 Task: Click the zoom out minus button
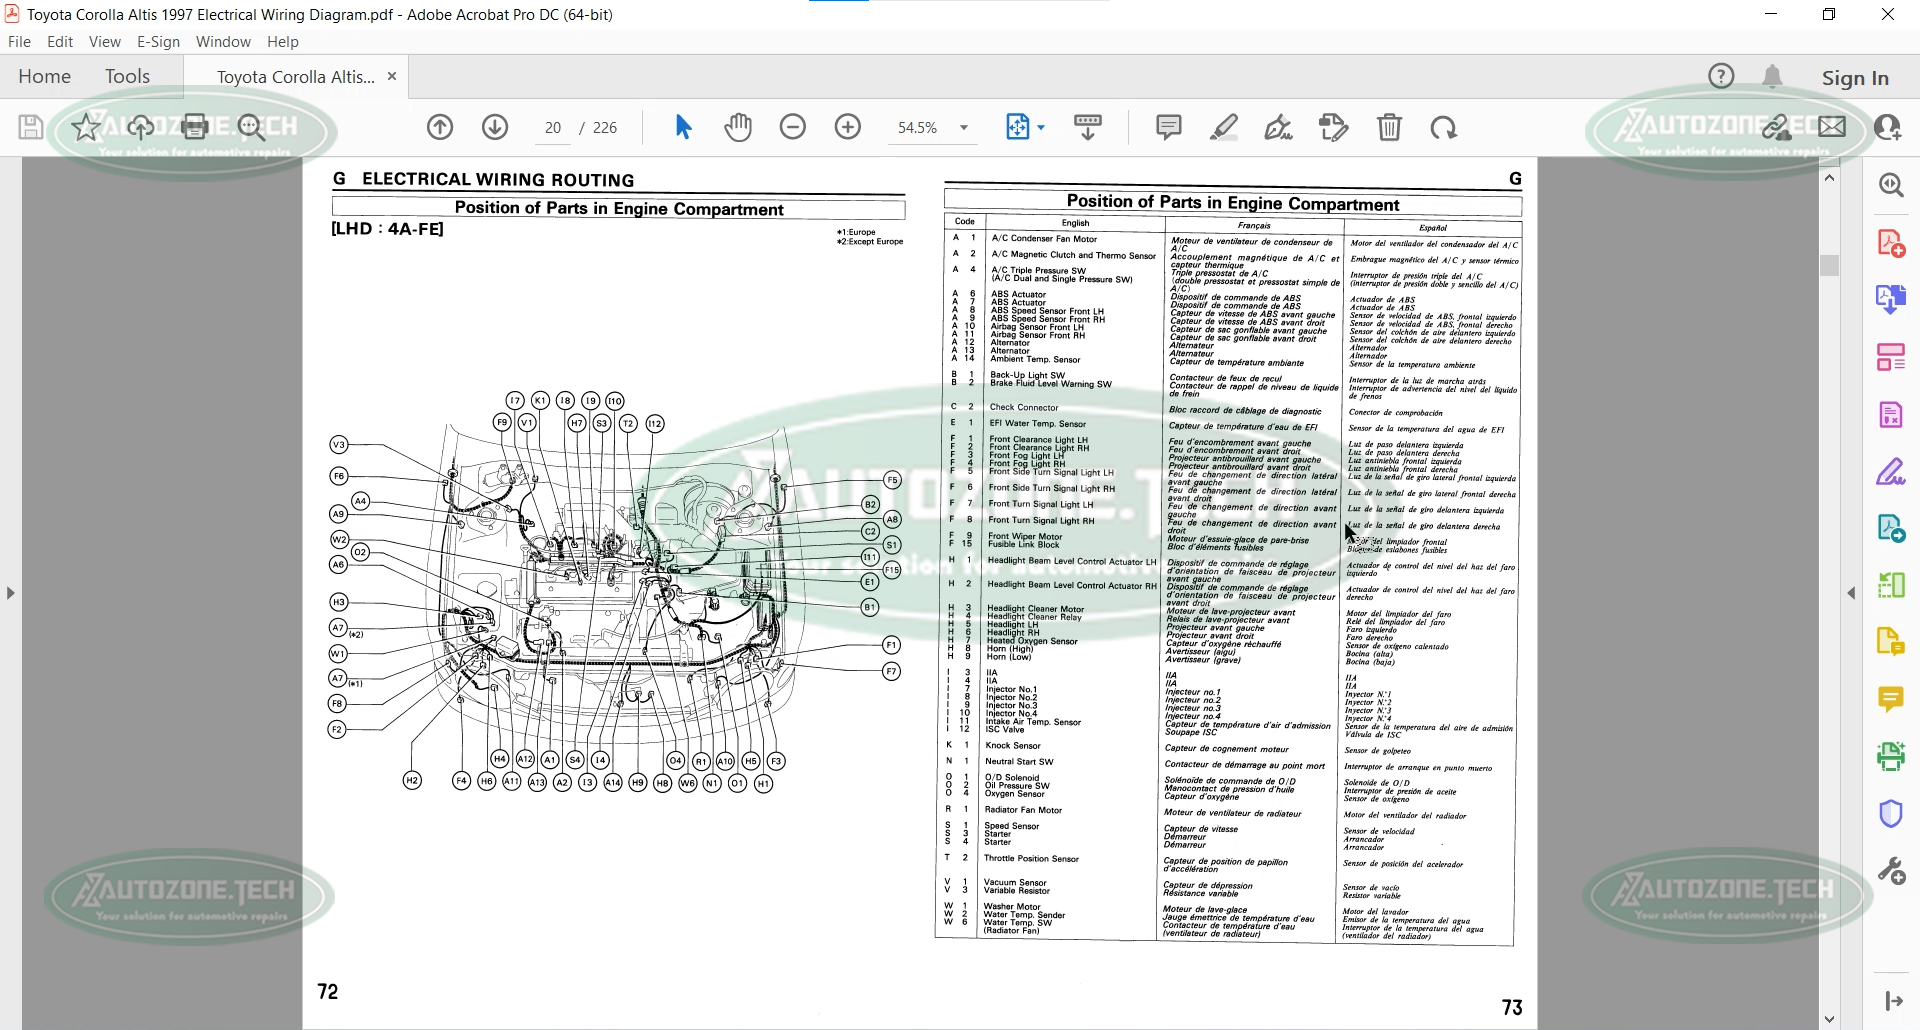pyautogui.click(x=793, y=127)
